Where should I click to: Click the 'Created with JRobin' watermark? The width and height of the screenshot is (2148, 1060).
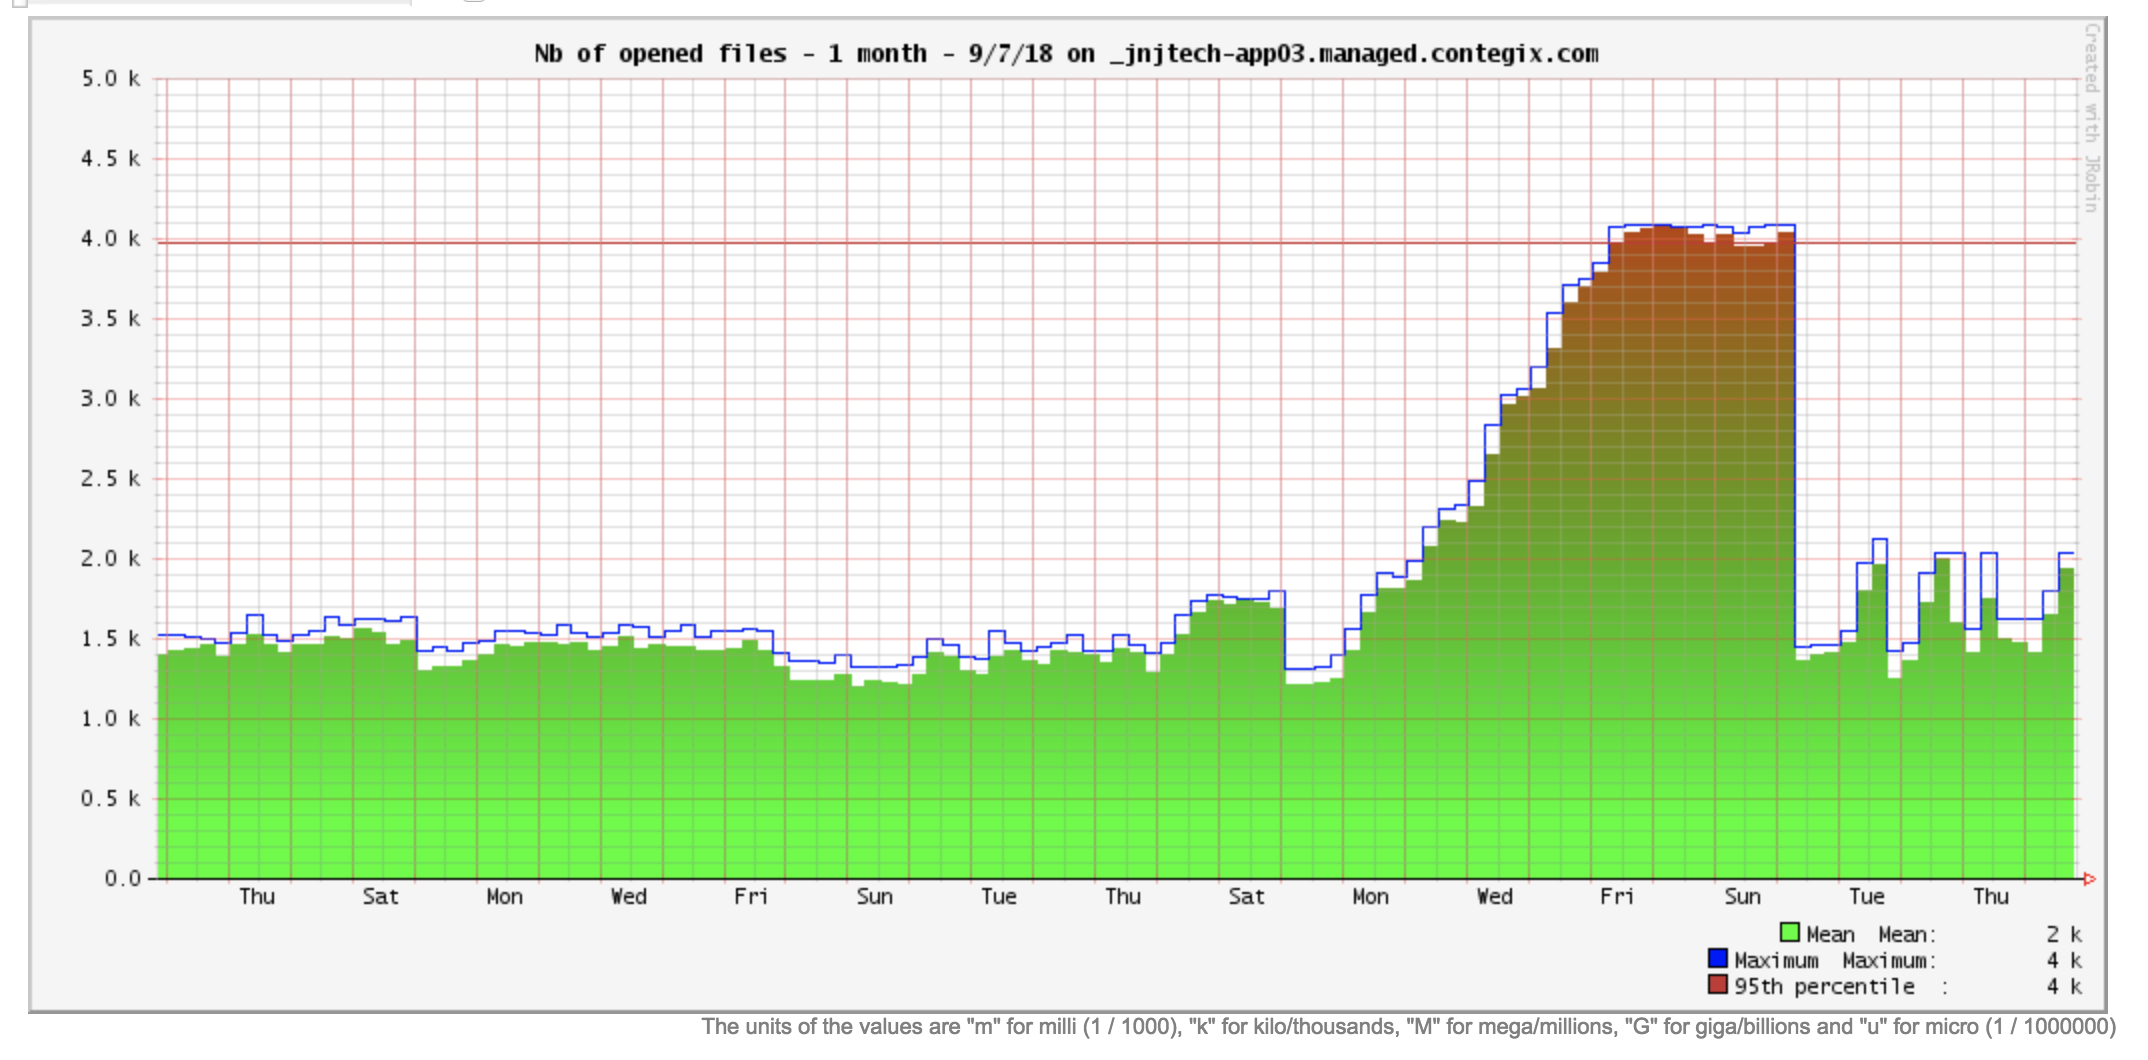(x=2091, y=117)
